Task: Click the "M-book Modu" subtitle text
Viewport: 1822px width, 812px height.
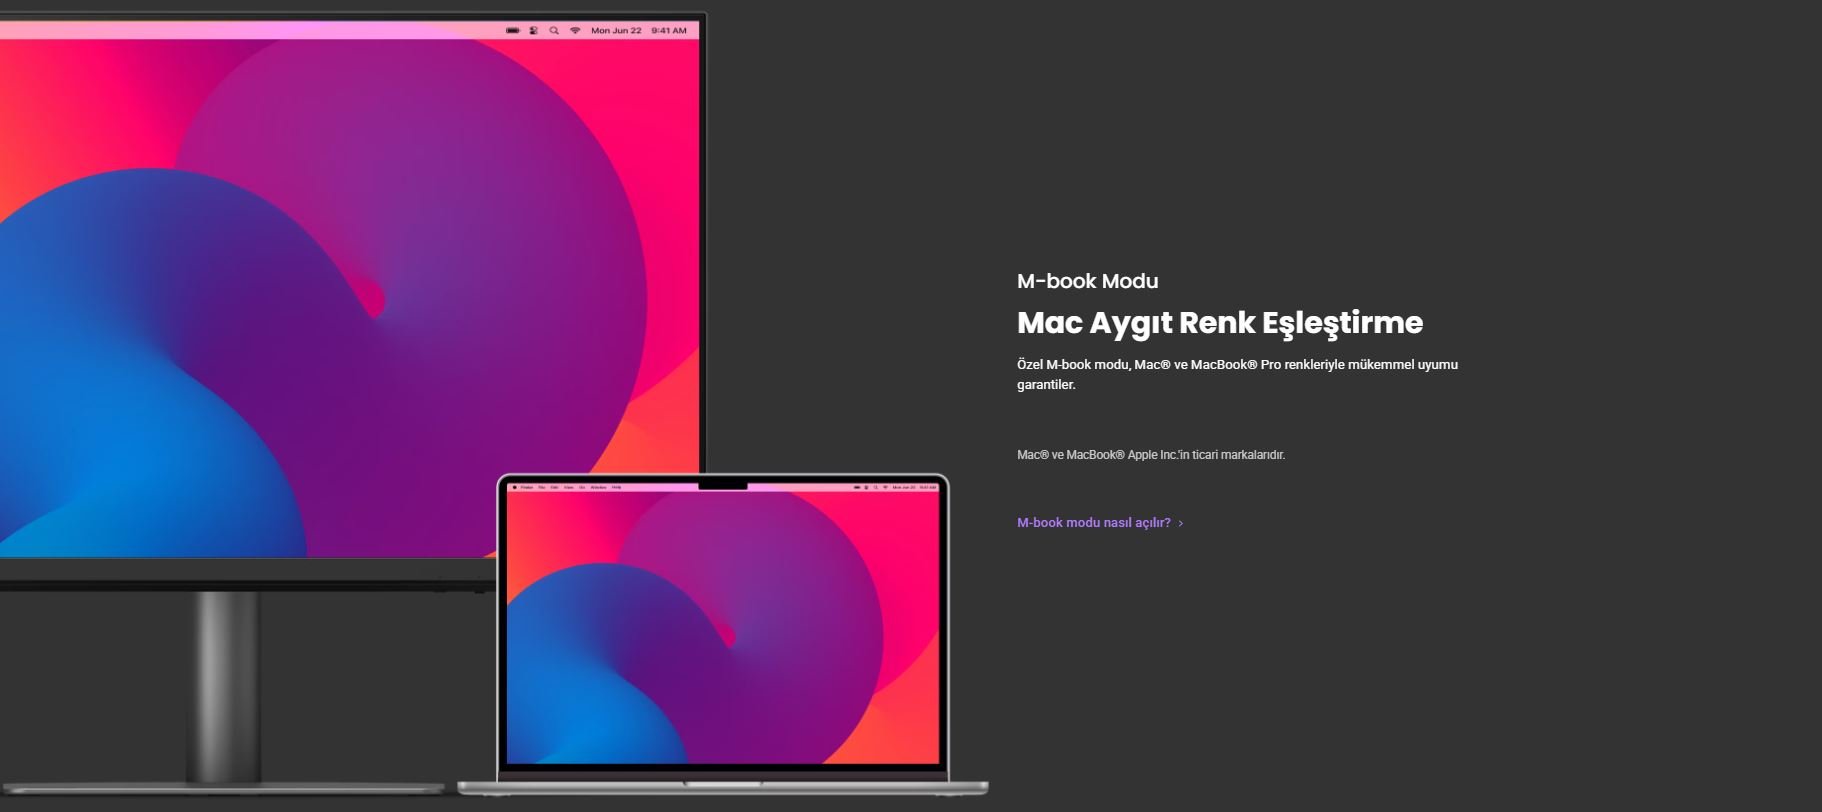Action: click(1087, 281)
